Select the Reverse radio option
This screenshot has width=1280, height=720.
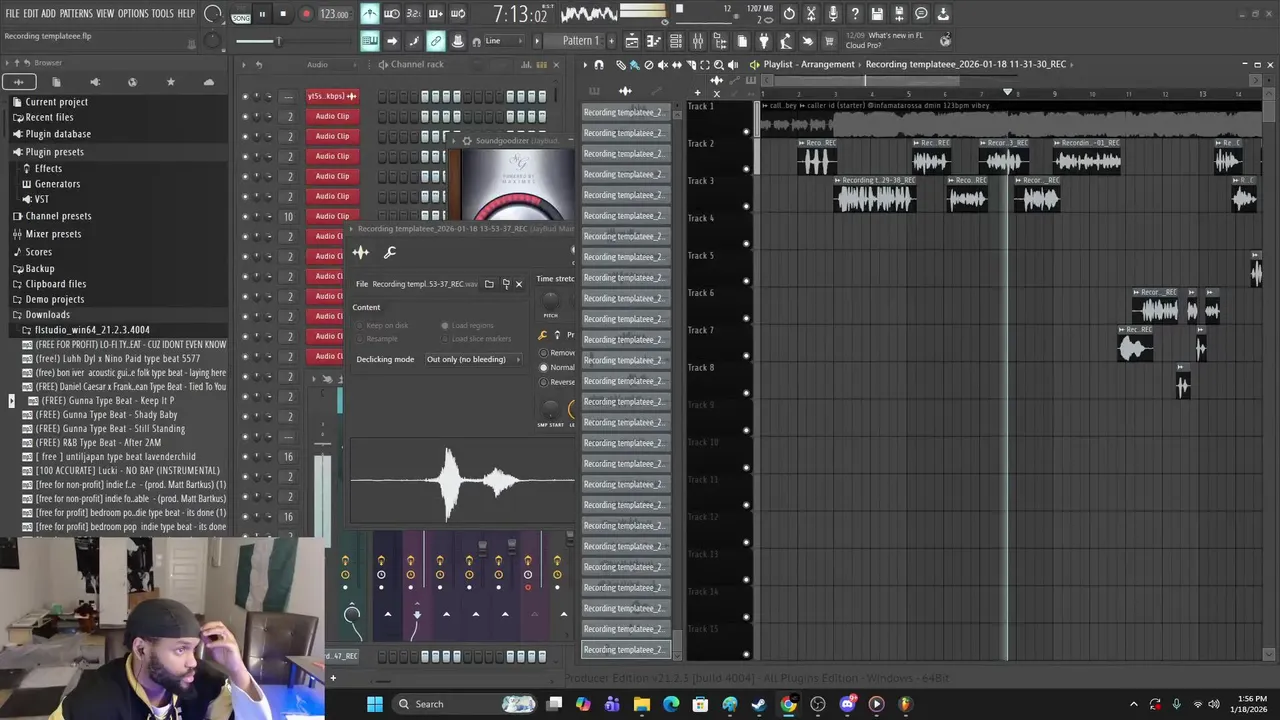point(557,382)
